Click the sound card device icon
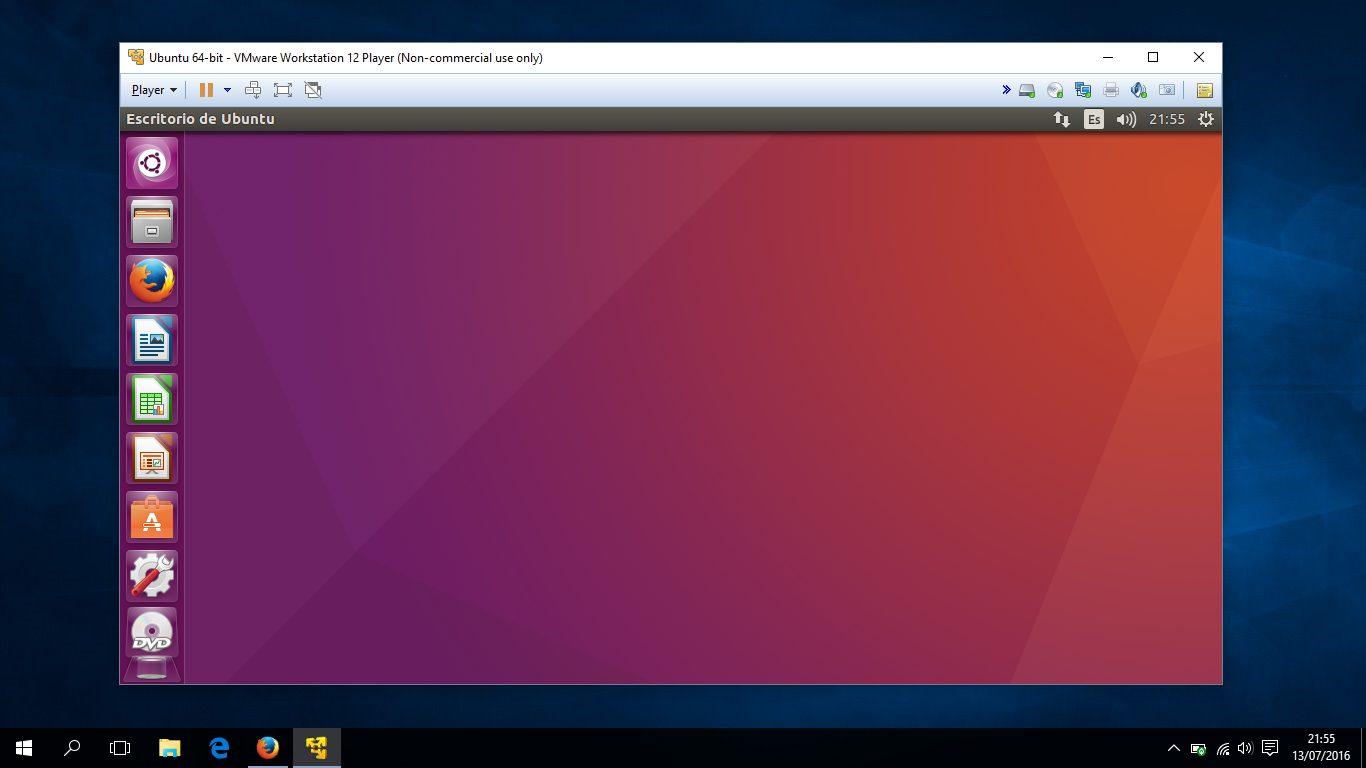 [1139, 90]
